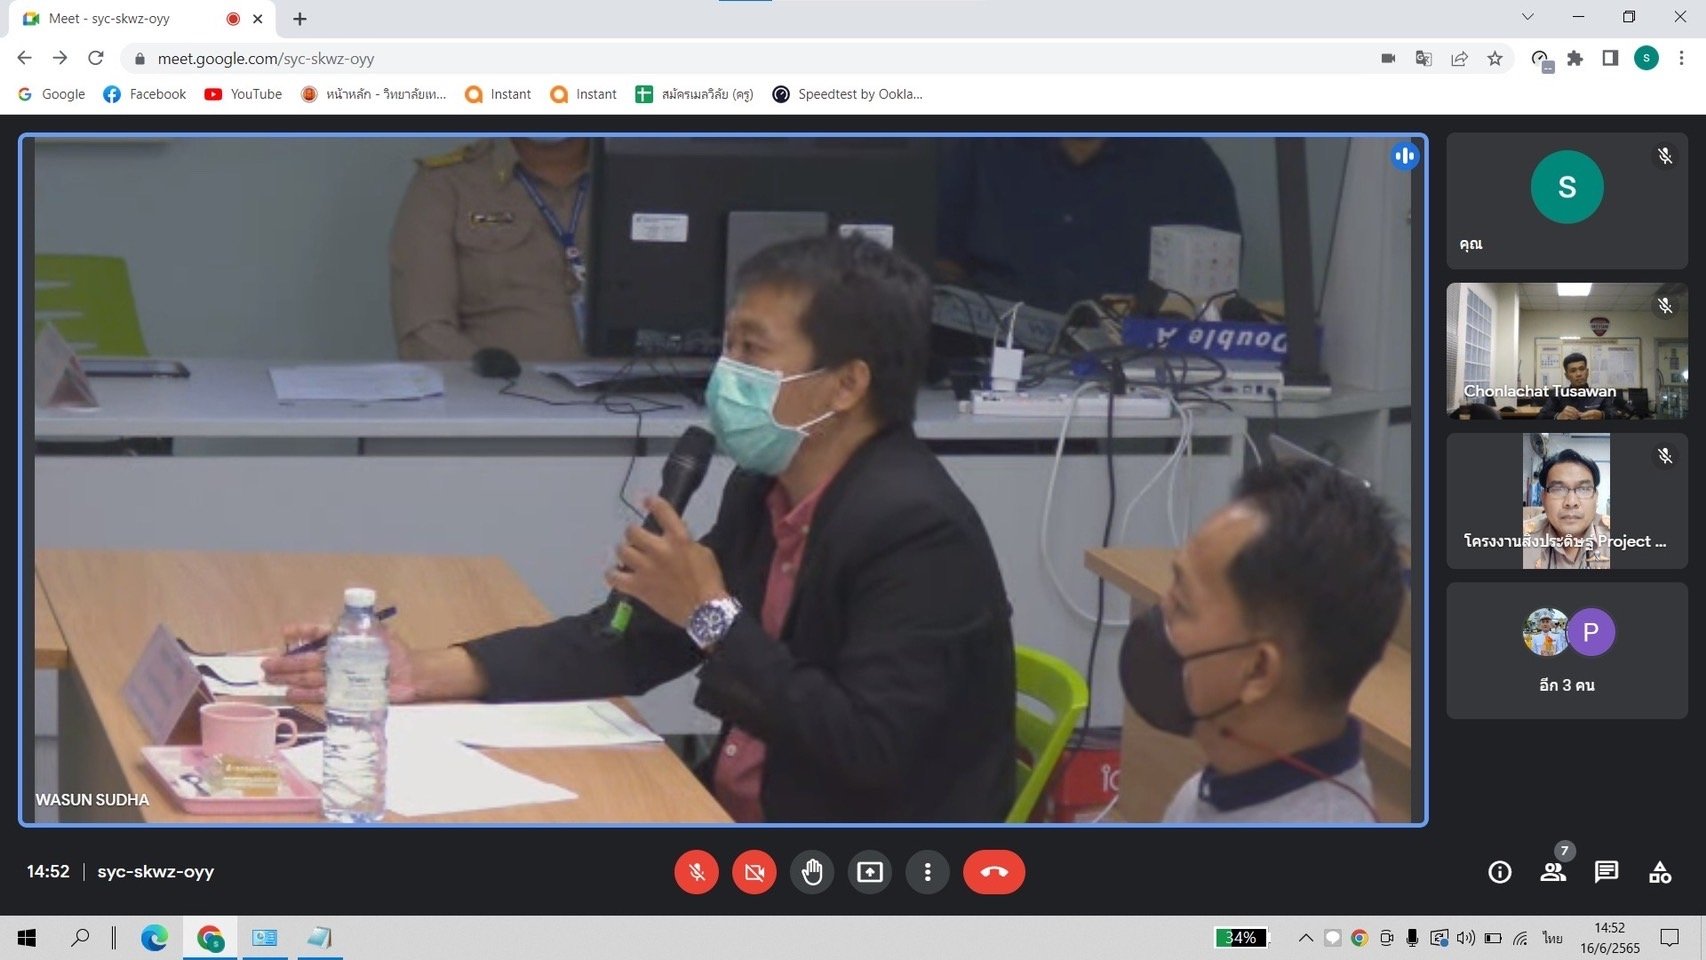Open the Activities panel icon
Screen dimensions: 1706x960
click(1660, 872)
